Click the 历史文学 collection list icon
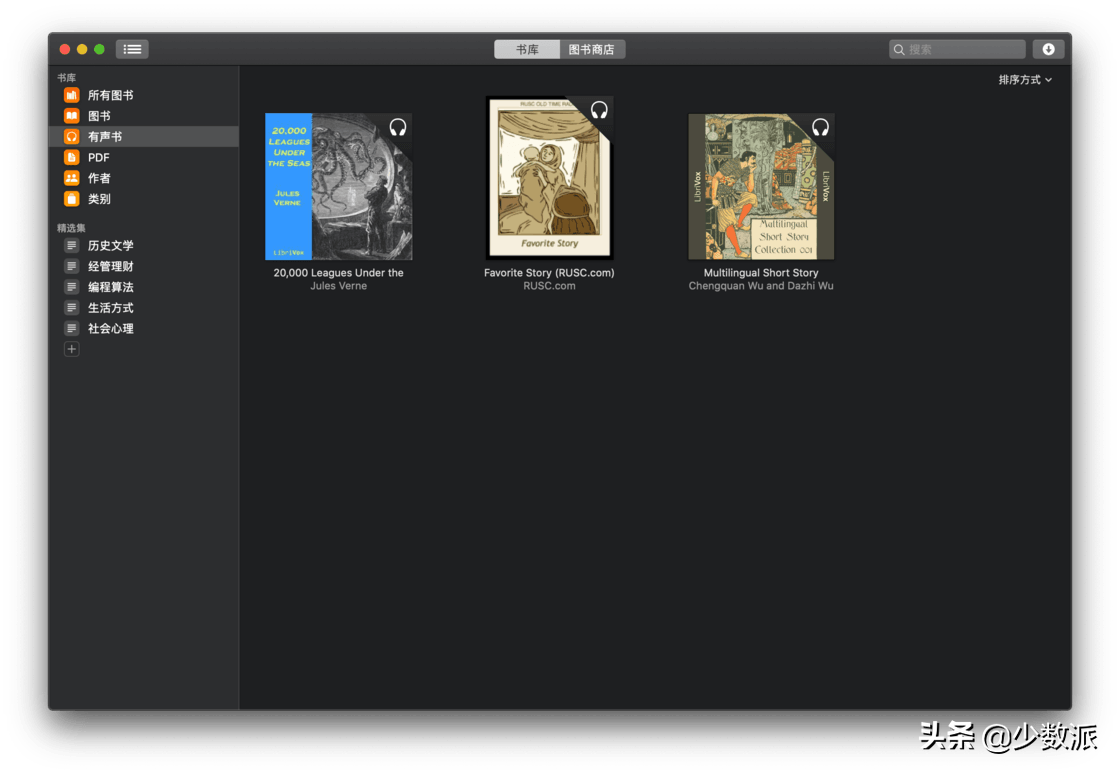Image resolution: width=1120 pixels, height=774 pixels. click(71, 245)
